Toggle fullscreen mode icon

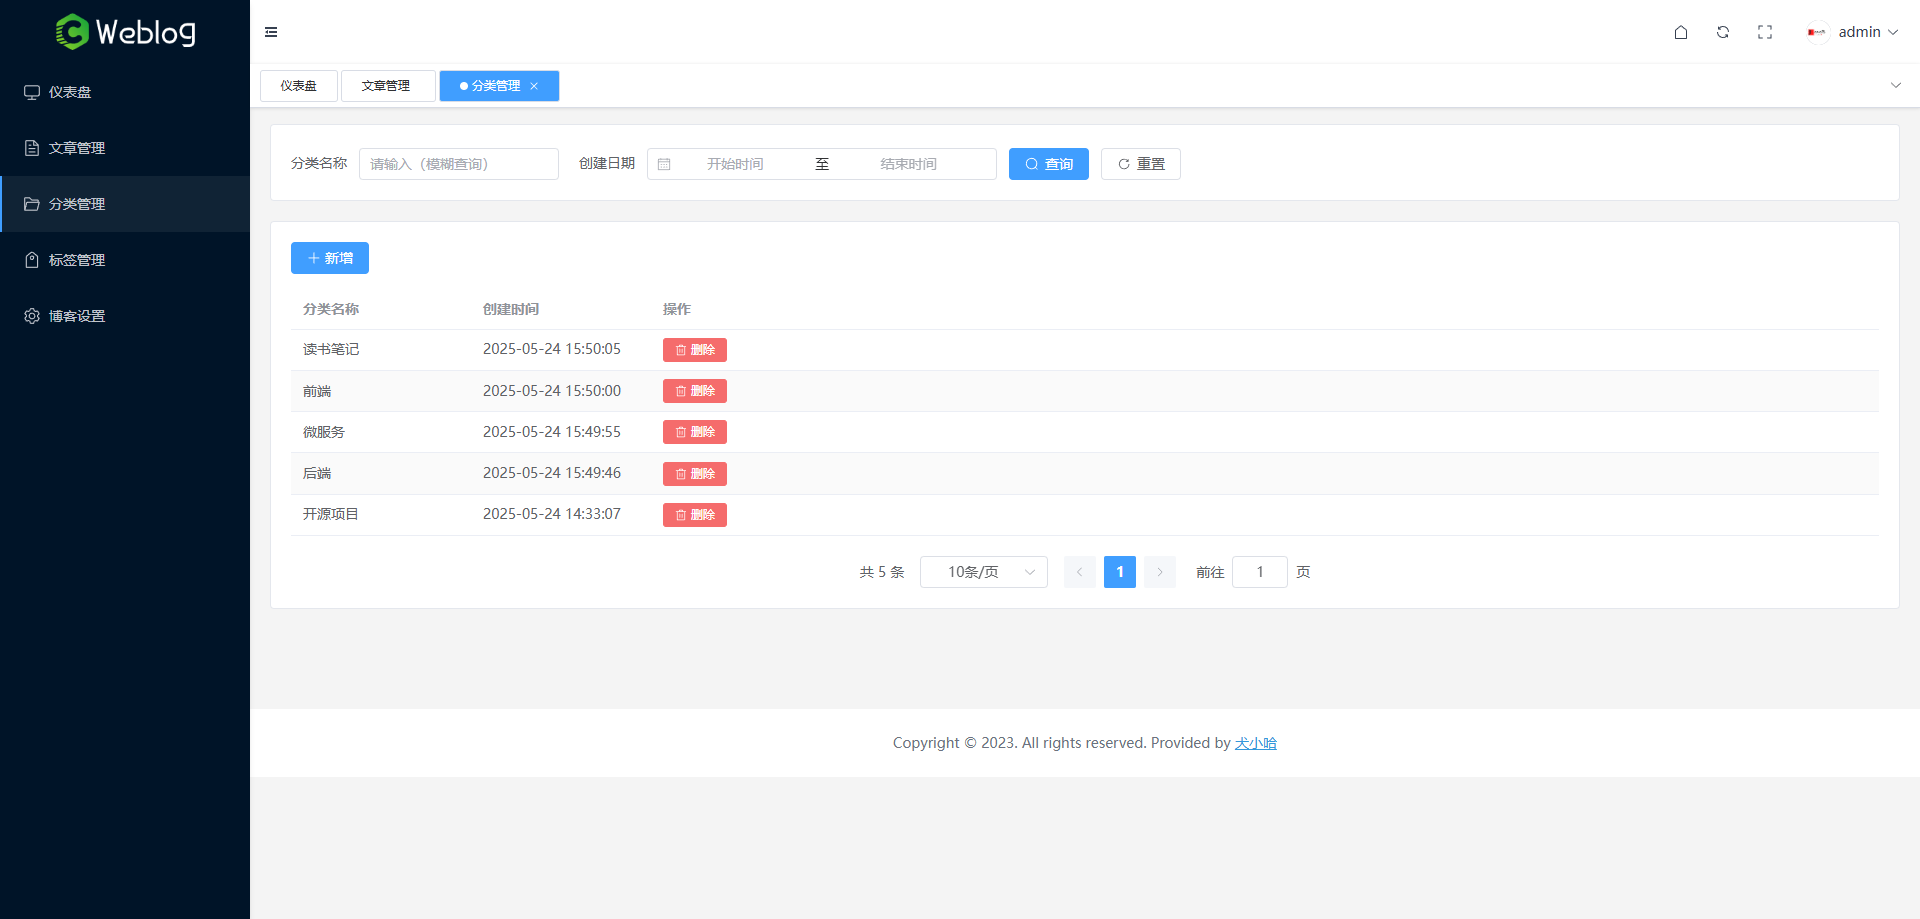click(1765, 32)
